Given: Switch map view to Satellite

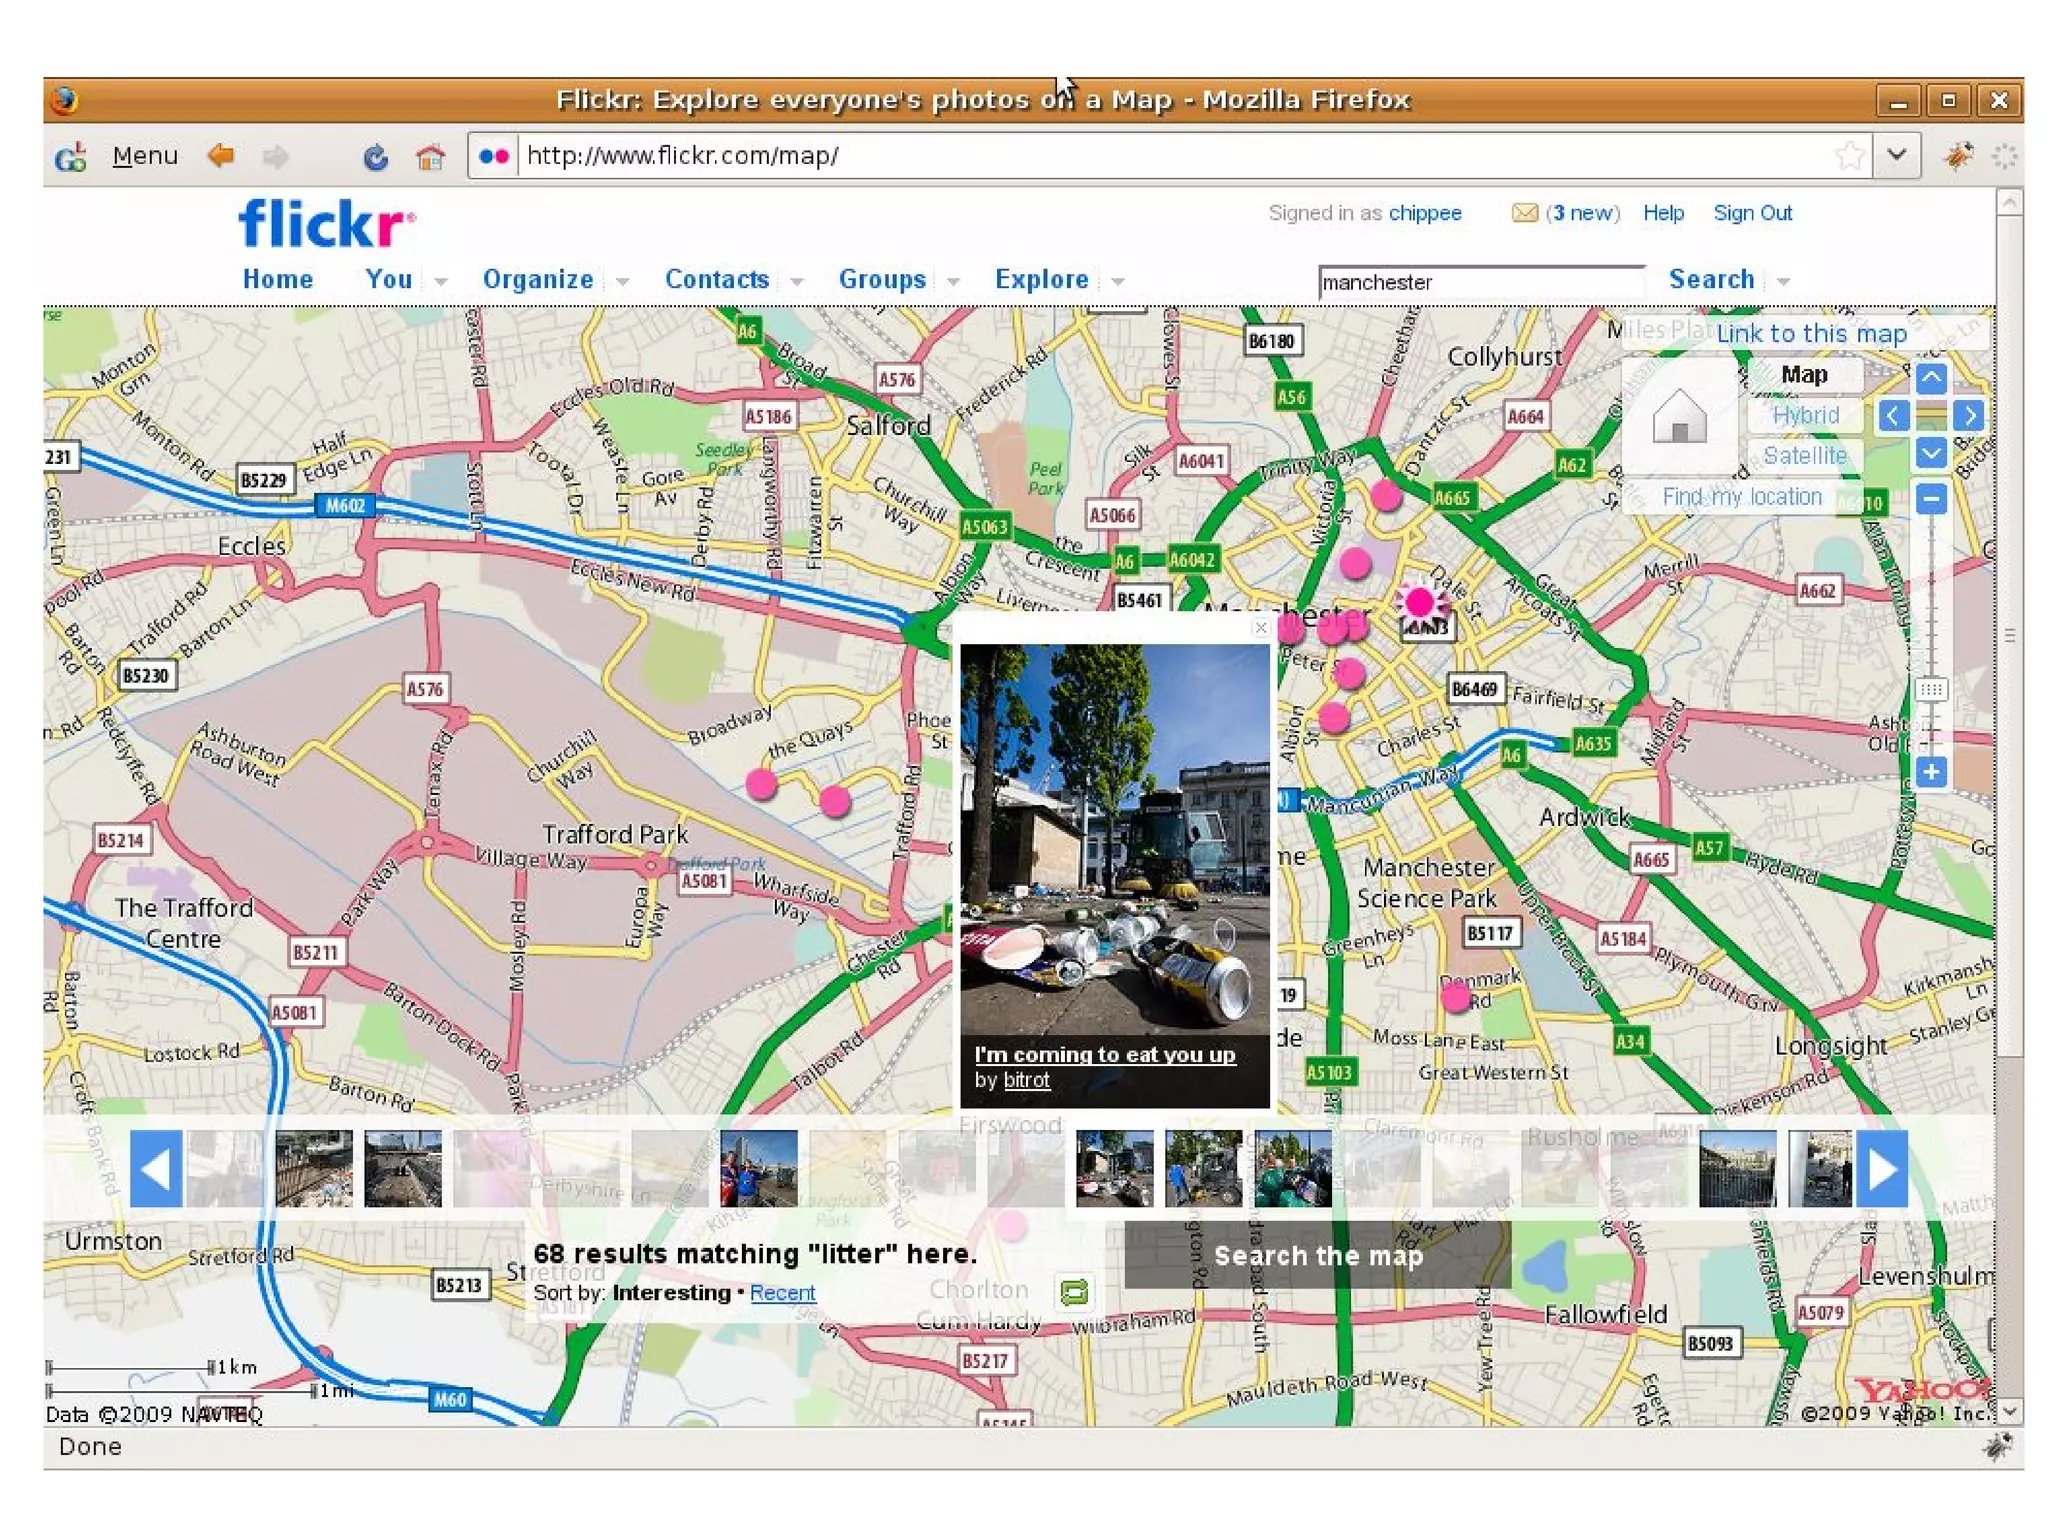Looking at the screenshot, I should click(1805, 455).
